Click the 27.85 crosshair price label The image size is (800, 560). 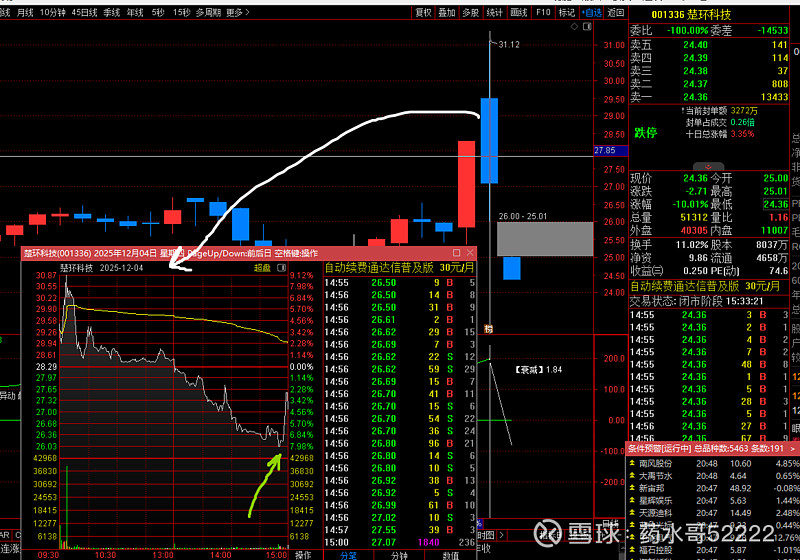(x=611, y=150)
